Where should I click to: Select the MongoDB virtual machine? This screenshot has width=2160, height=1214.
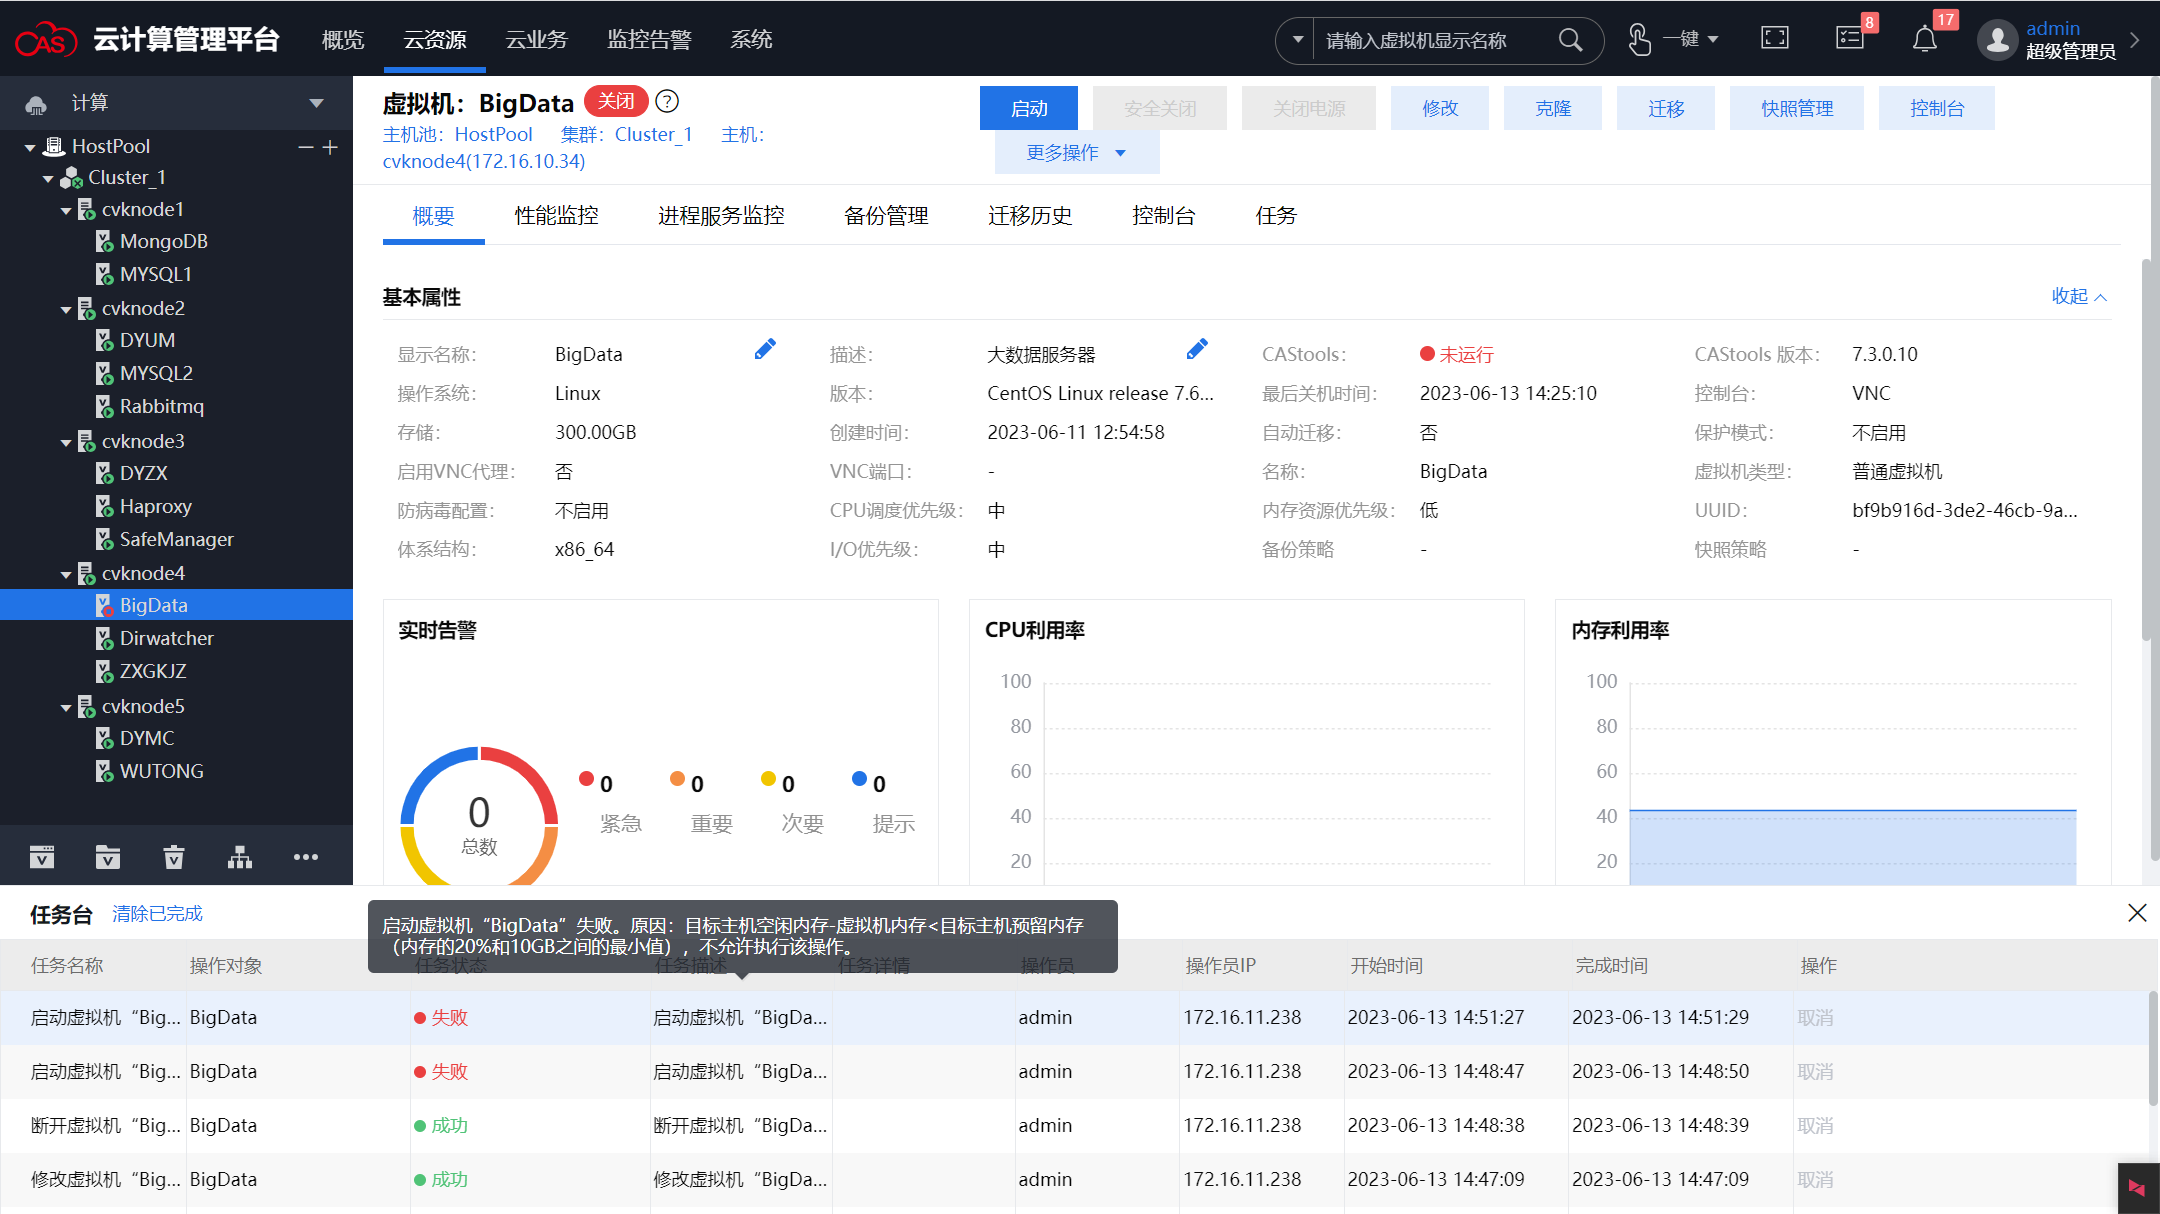pyautogui.click(x=163, y=242)
